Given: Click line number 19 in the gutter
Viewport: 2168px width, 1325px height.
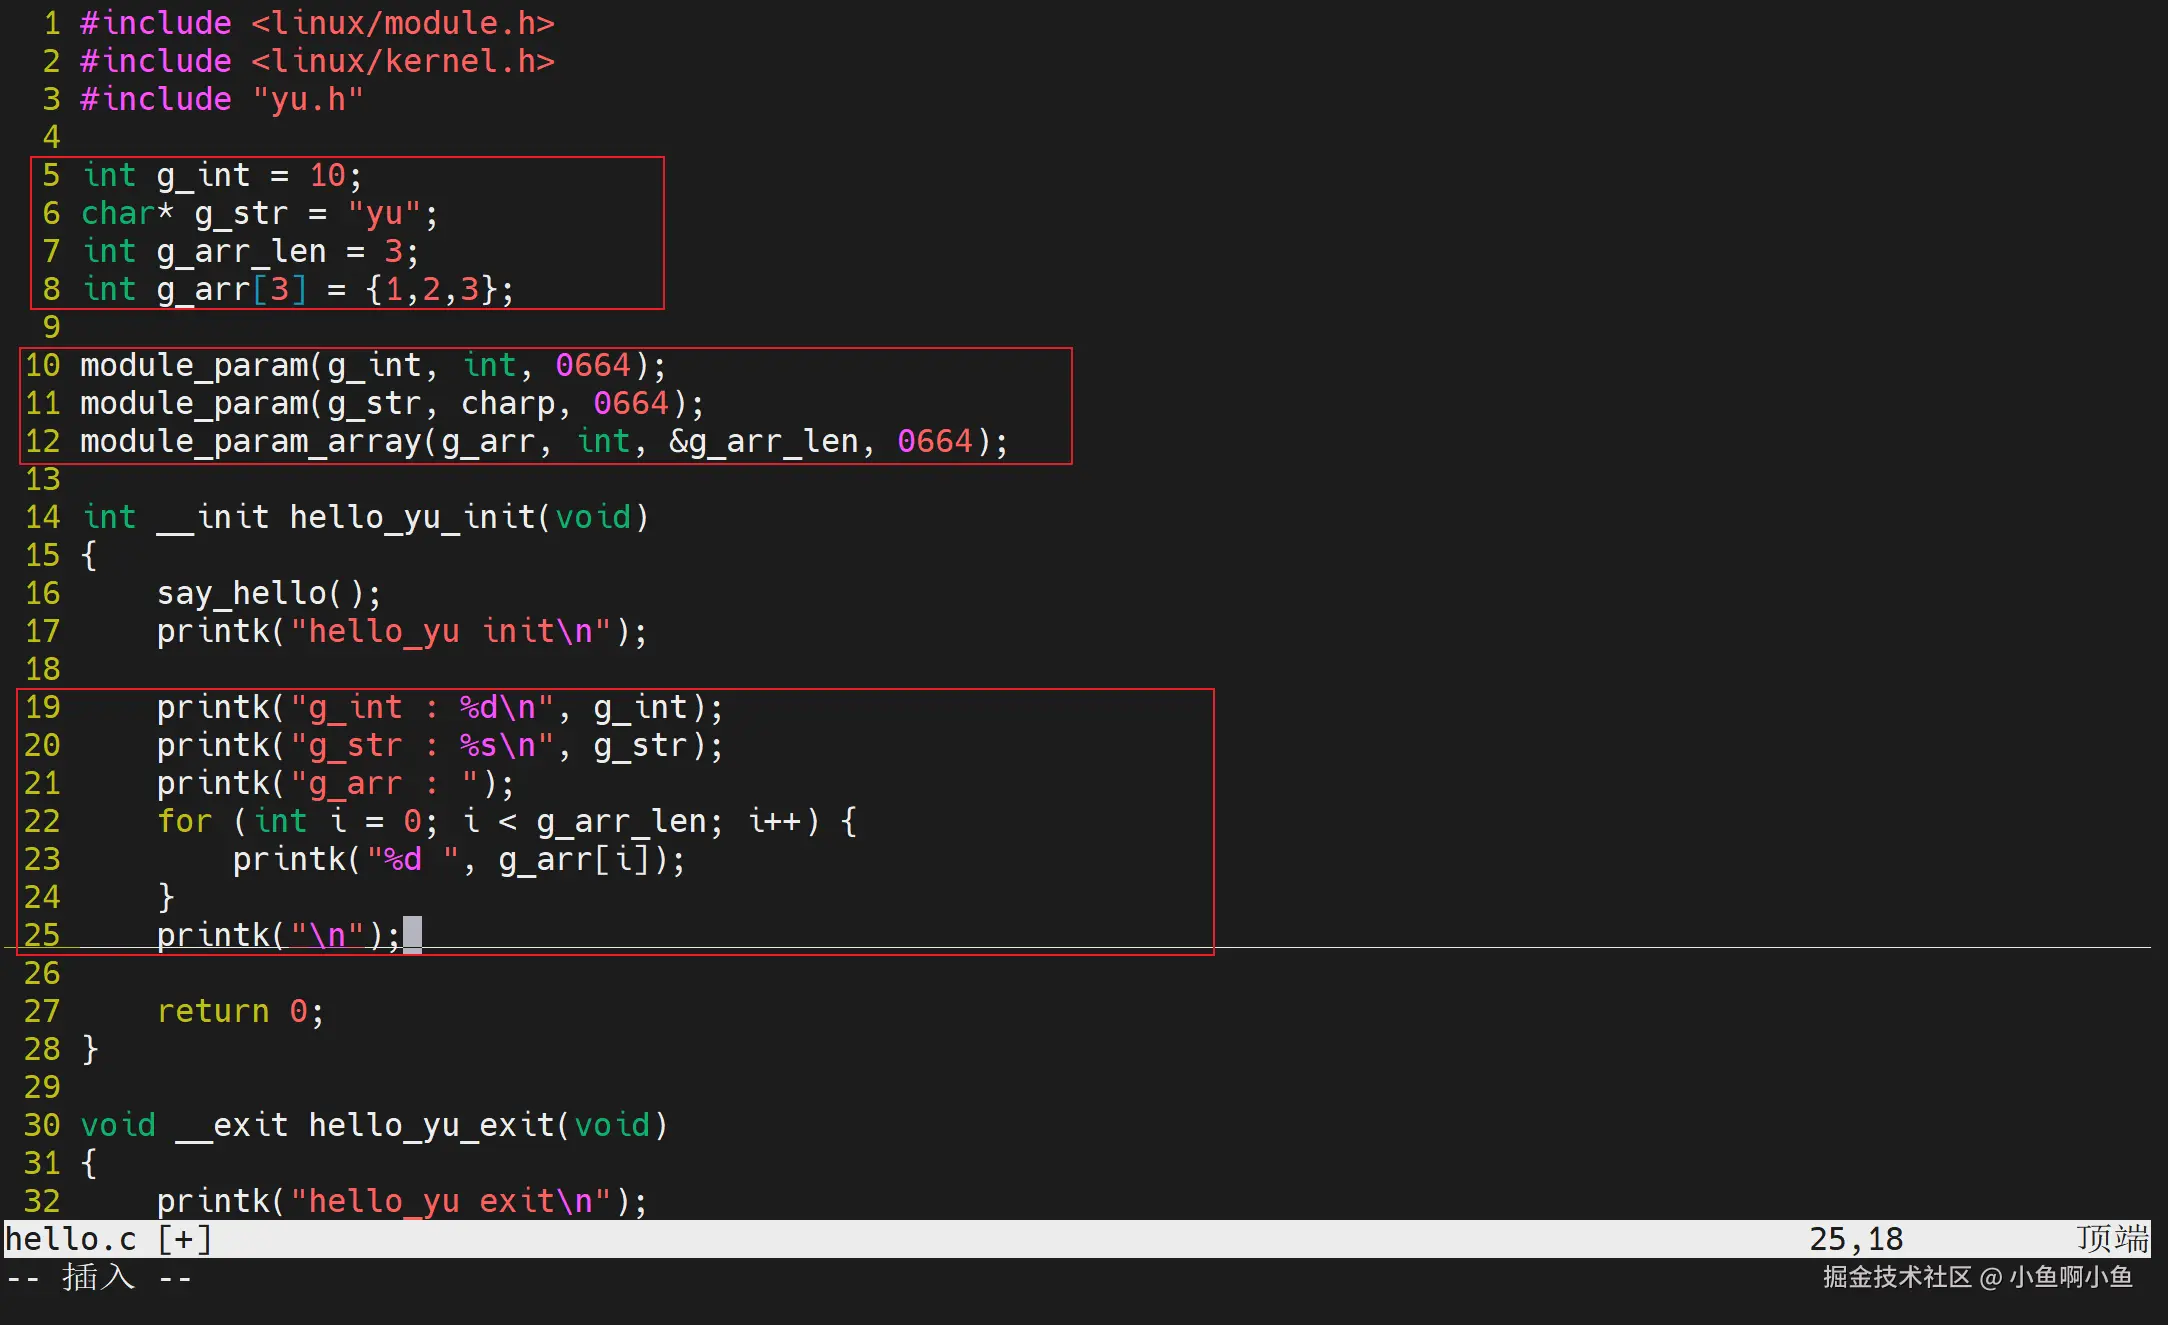Looking at the screenshot, I should point(42,707).
